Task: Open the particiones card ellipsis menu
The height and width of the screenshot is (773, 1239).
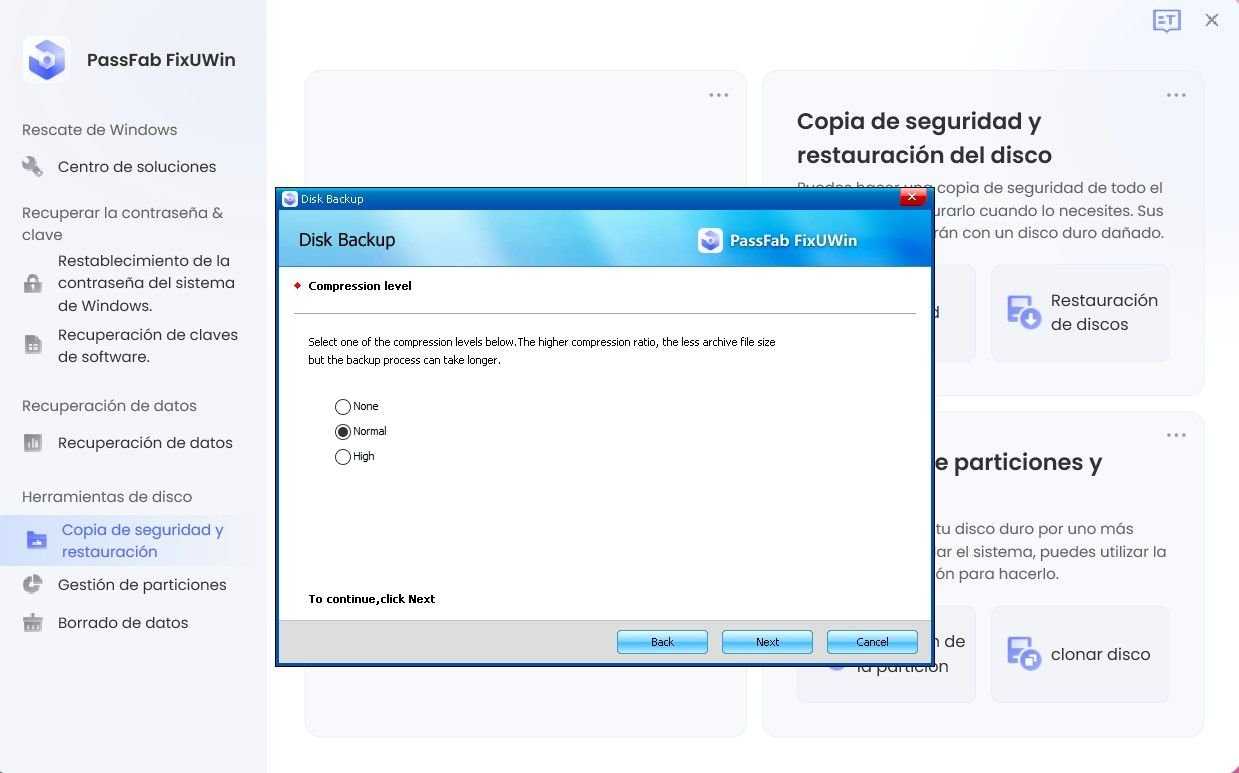Action: click(x=1176, y=434)
